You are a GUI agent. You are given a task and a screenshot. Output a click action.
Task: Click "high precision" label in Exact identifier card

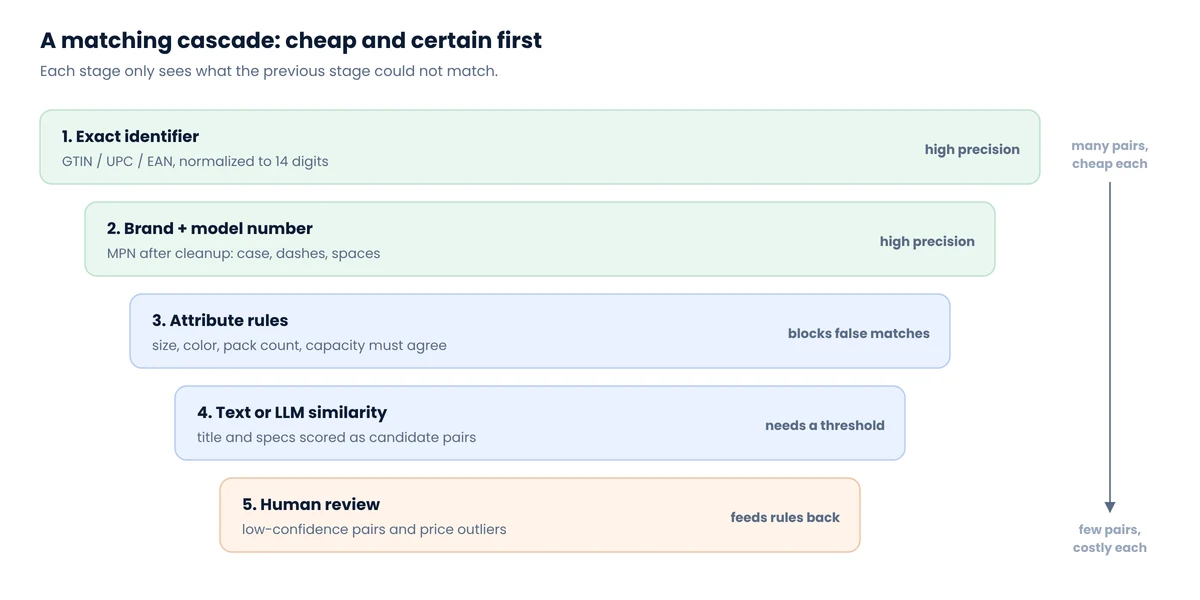coord(972,149)
